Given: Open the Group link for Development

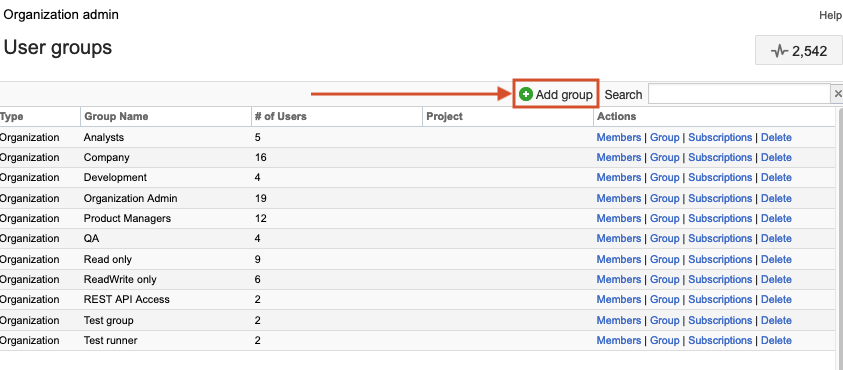Looking at the screenshot, I should (665, 177).
